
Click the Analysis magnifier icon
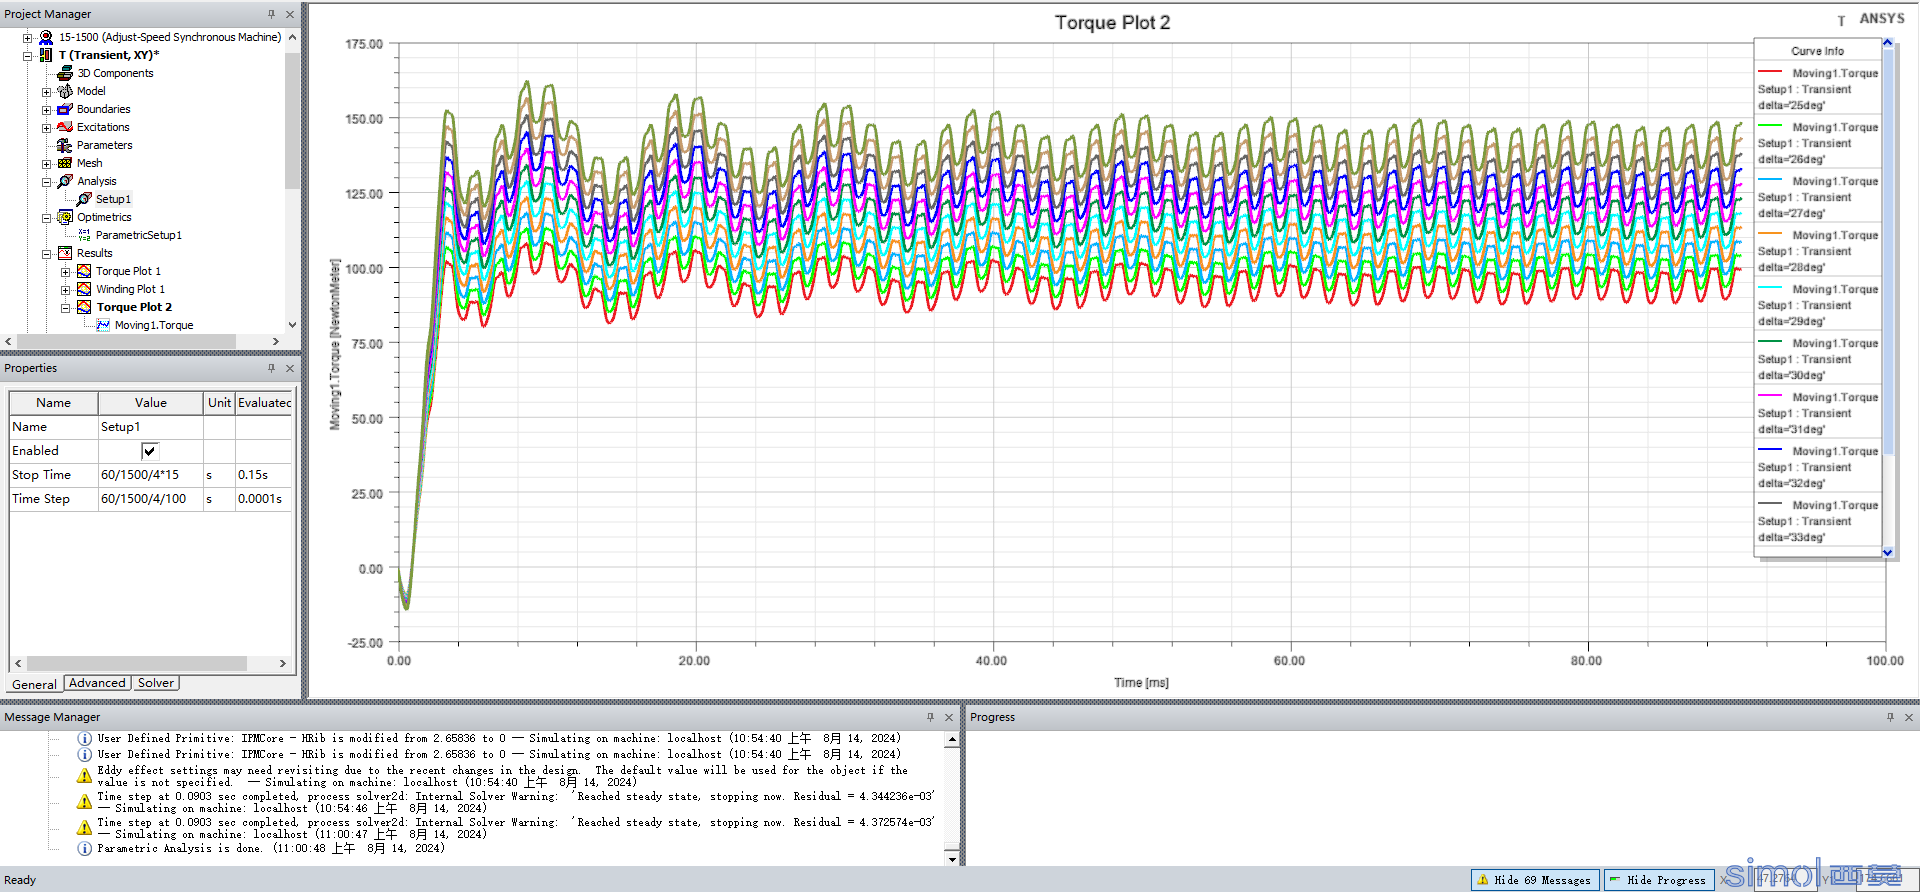click(65, 181)
